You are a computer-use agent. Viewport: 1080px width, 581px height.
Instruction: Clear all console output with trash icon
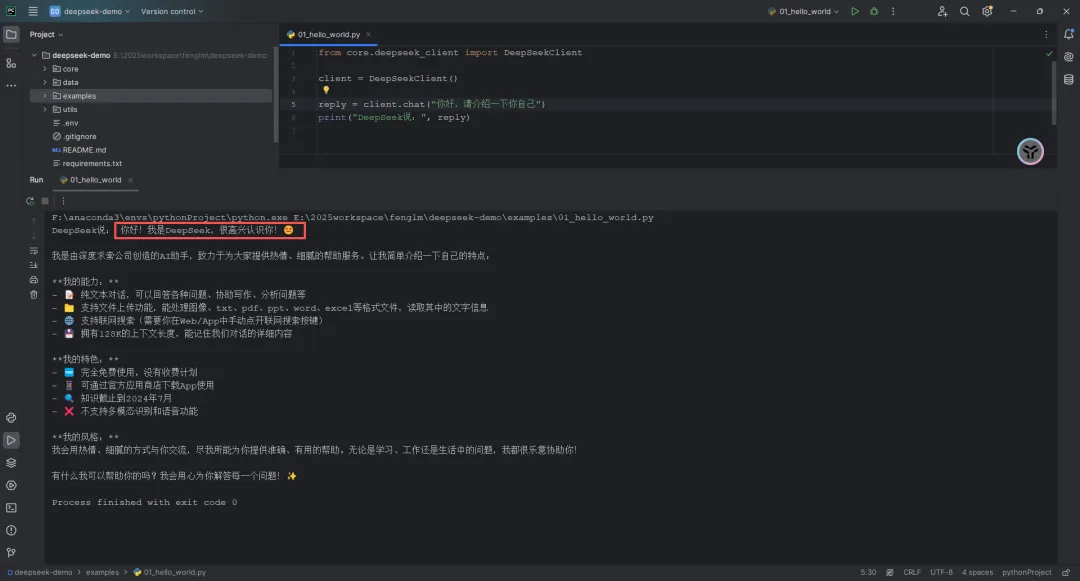pos(34,295)
